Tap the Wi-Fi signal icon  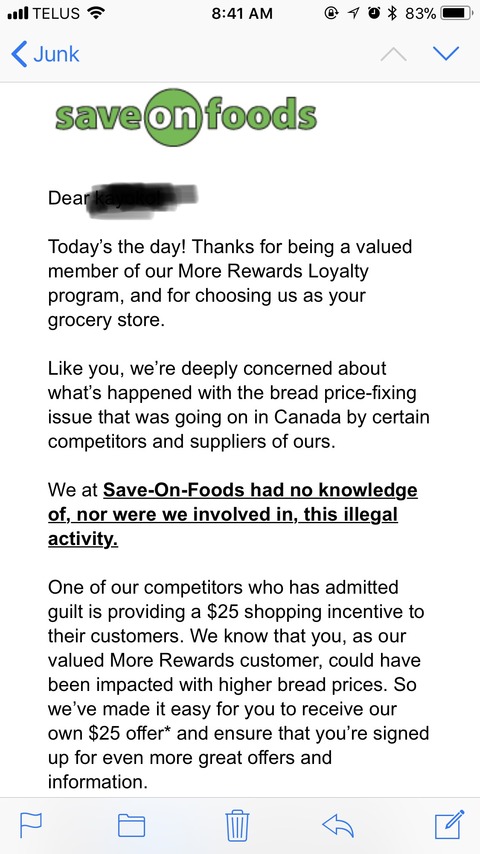pos(96,13)
